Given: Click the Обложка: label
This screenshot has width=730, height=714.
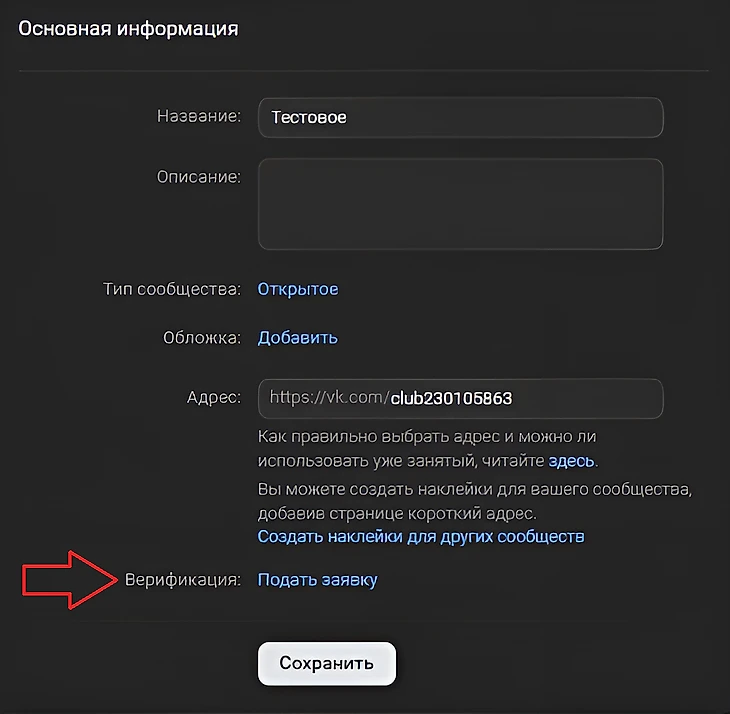Looking at the screenshot, I should click(202, 337).
